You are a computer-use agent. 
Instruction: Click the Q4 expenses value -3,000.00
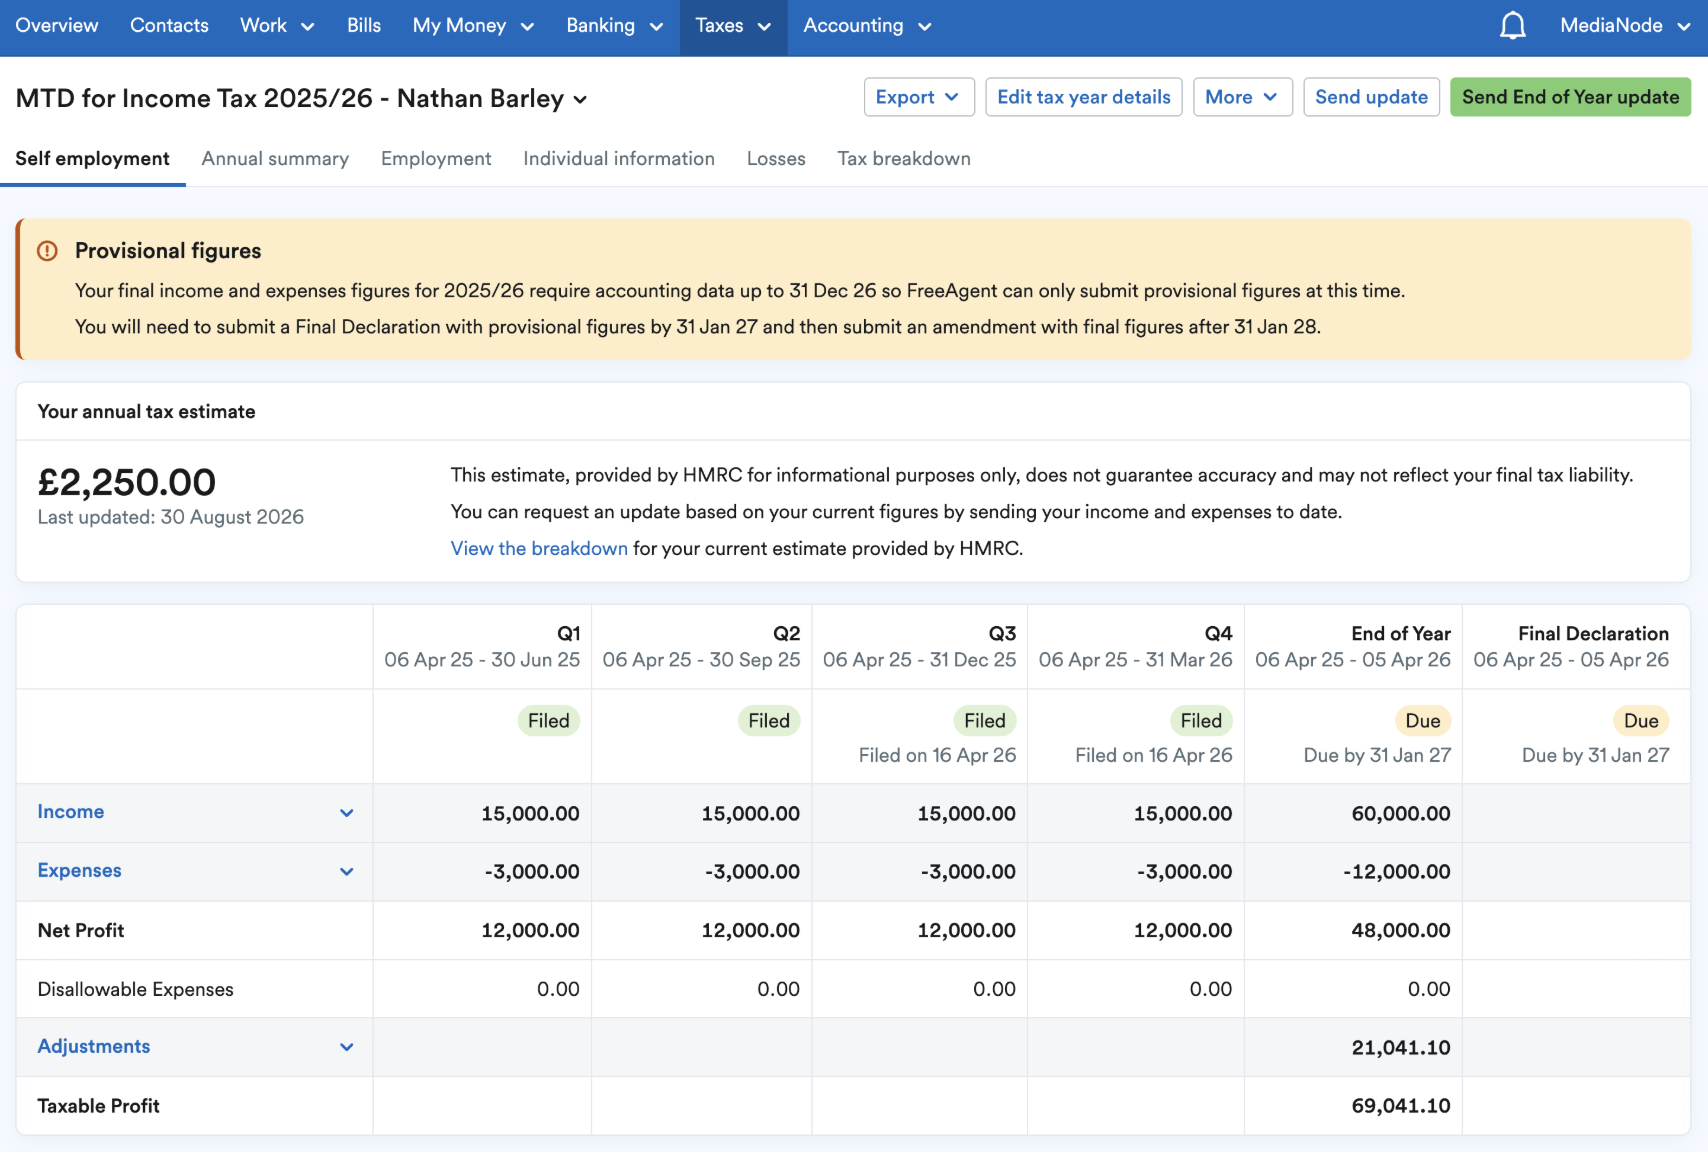point(1184,872)
